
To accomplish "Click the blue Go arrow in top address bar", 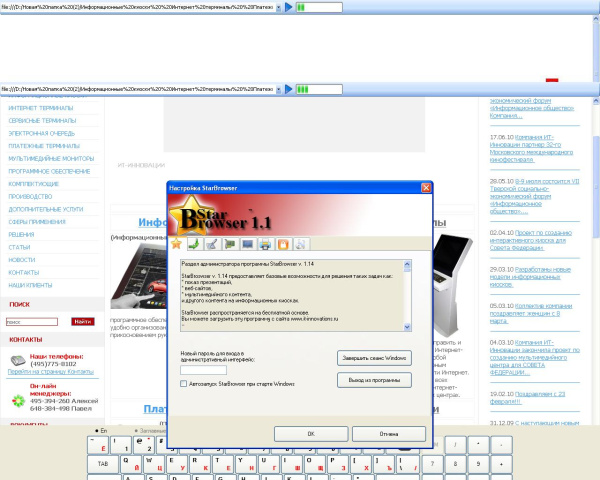I will pyautogui.click(x=289, y=7).
